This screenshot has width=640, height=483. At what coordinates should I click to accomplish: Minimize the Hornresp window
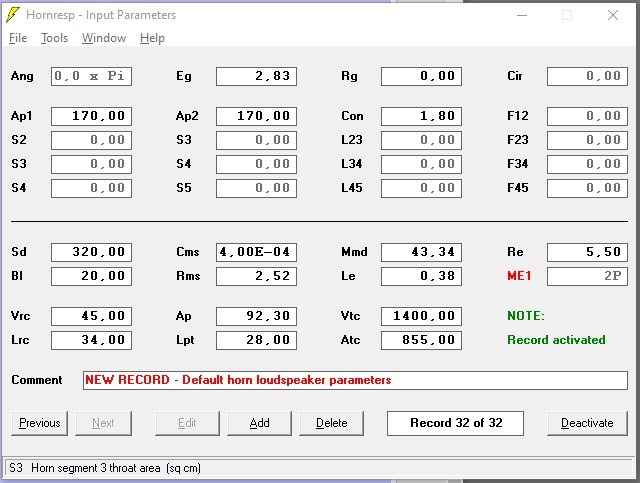(522, 16)
